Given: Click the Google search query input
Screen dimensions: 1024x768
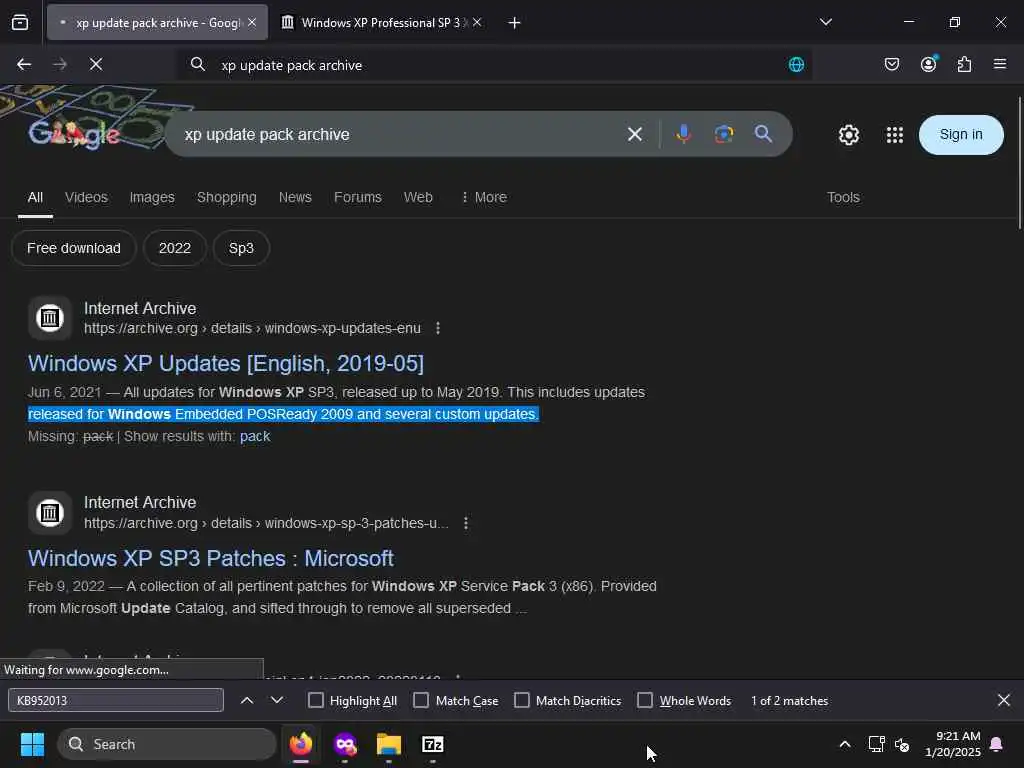Looking at the screenshot, I should (x=398, y=135).
